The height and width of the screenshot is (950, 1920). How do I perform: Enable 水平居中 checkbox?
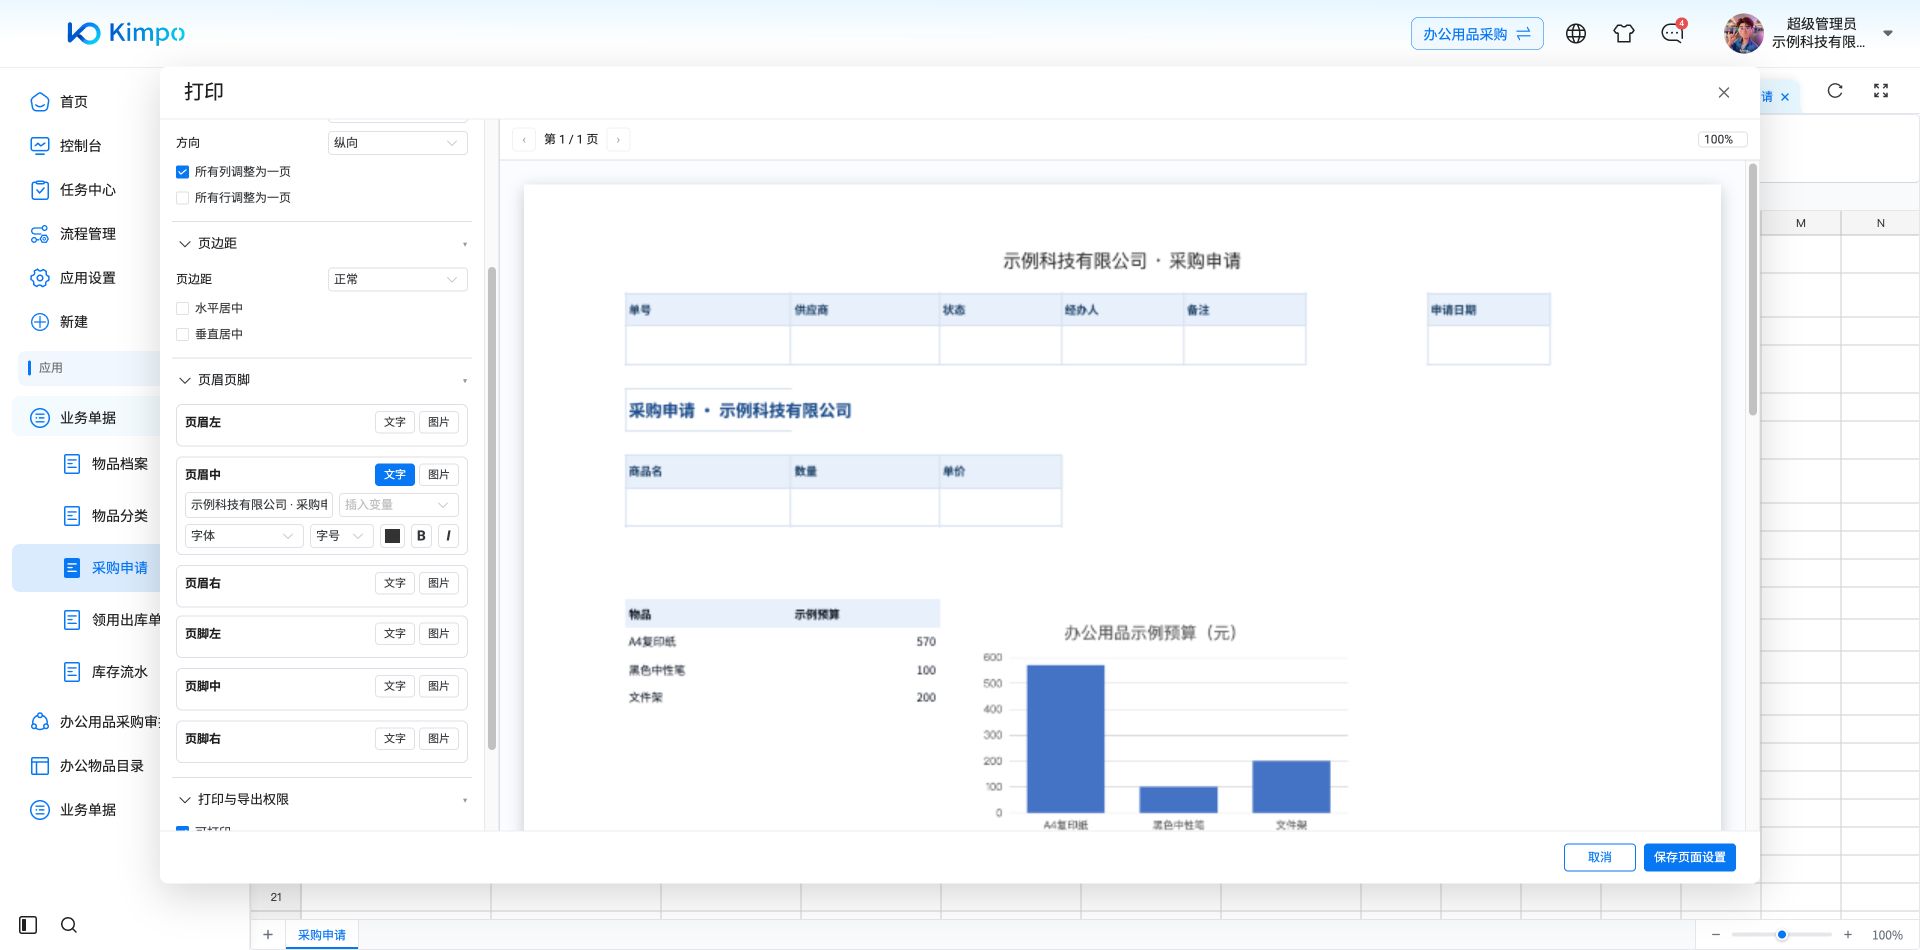coord(182,309)
